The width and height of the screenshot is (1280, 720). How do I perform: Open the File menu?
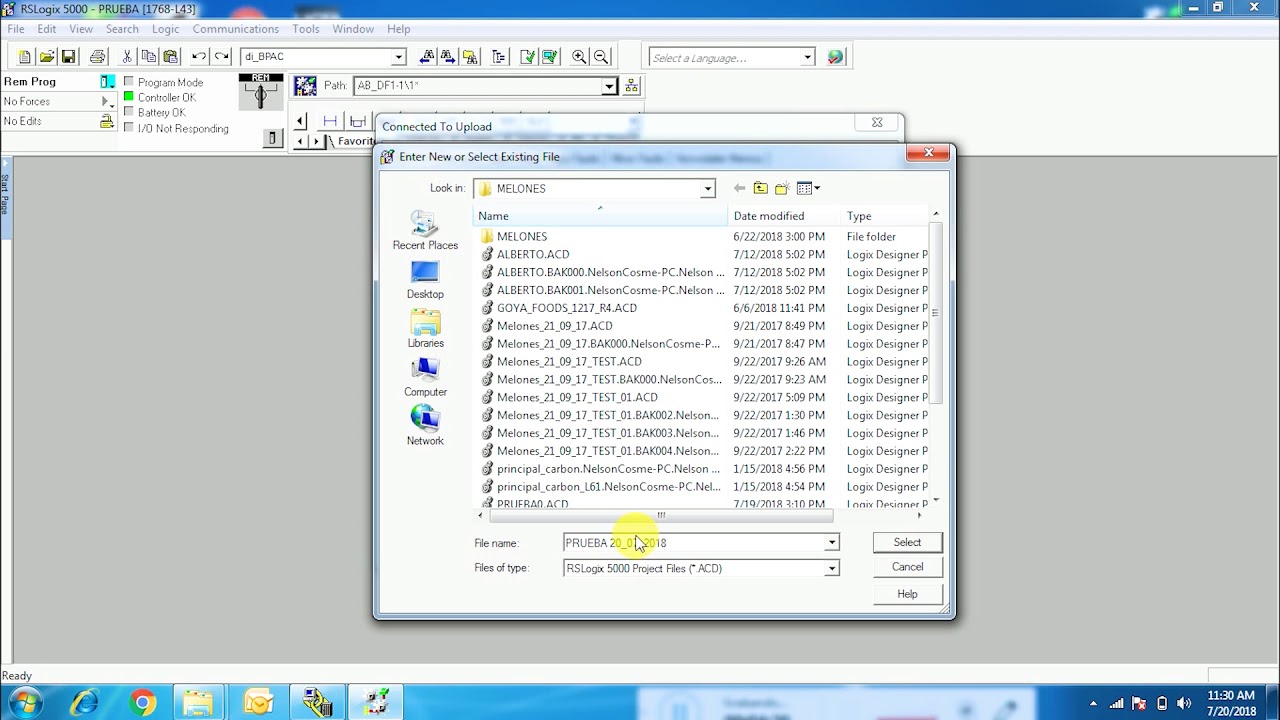click(x=16, y=29)
